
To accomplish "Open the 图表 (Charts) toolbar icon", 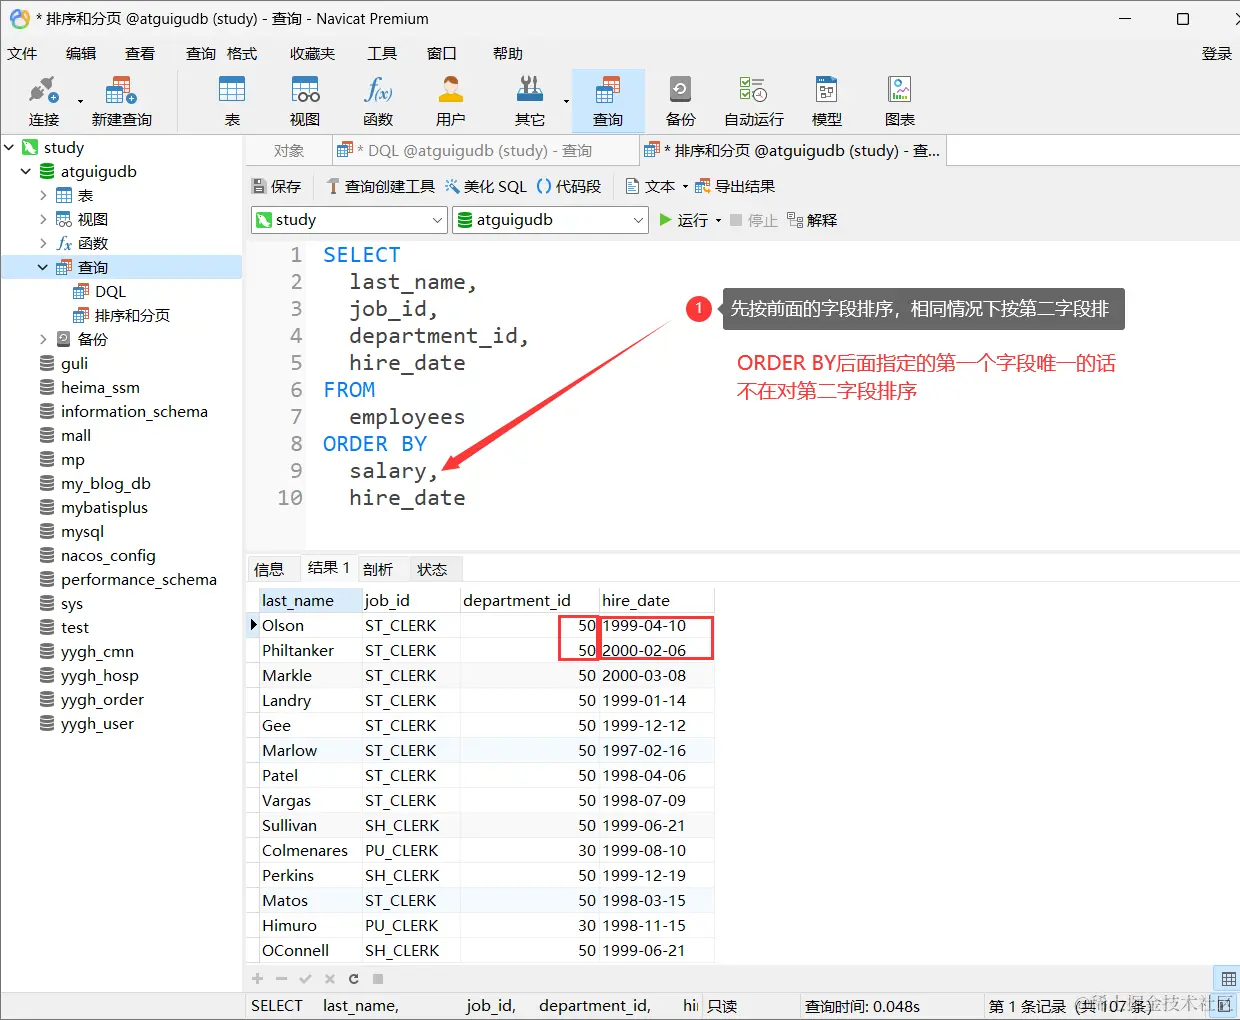I will tap(900, 102).
